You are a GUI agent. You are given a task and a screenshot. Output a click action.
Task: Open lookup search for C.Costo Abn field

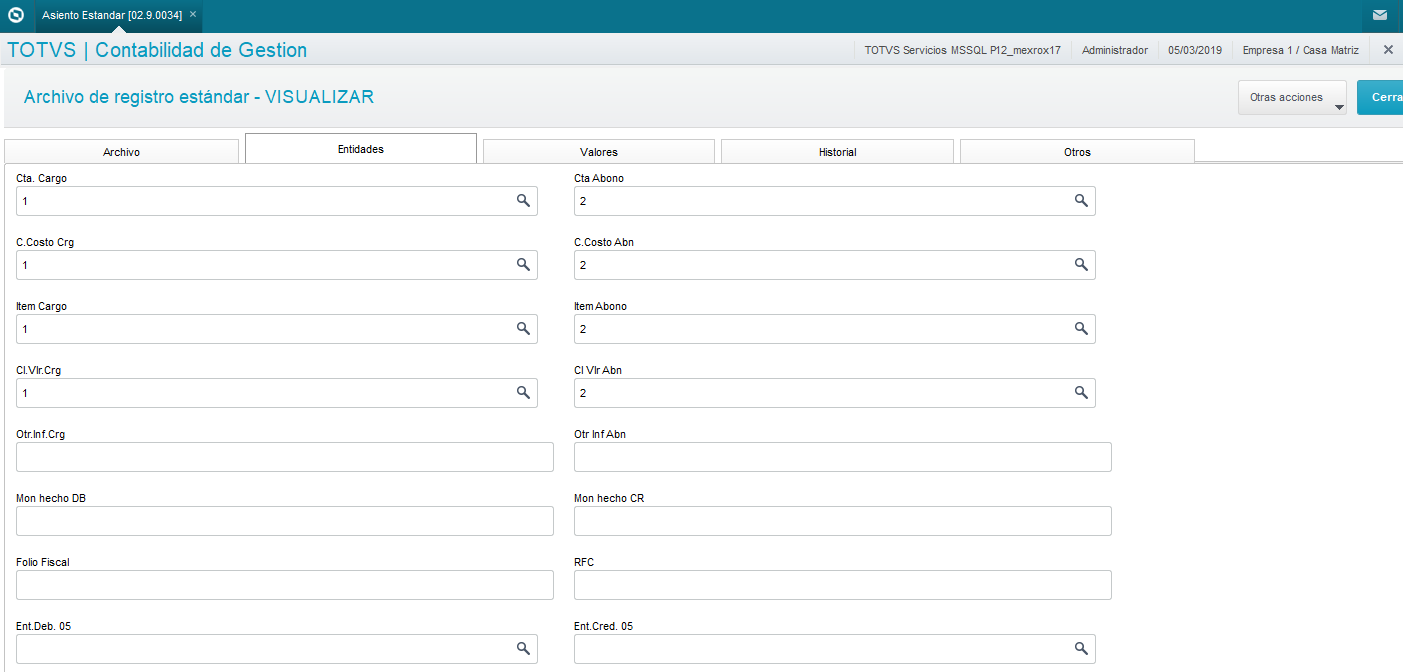pyautogui.click(x=1081, y=265)
